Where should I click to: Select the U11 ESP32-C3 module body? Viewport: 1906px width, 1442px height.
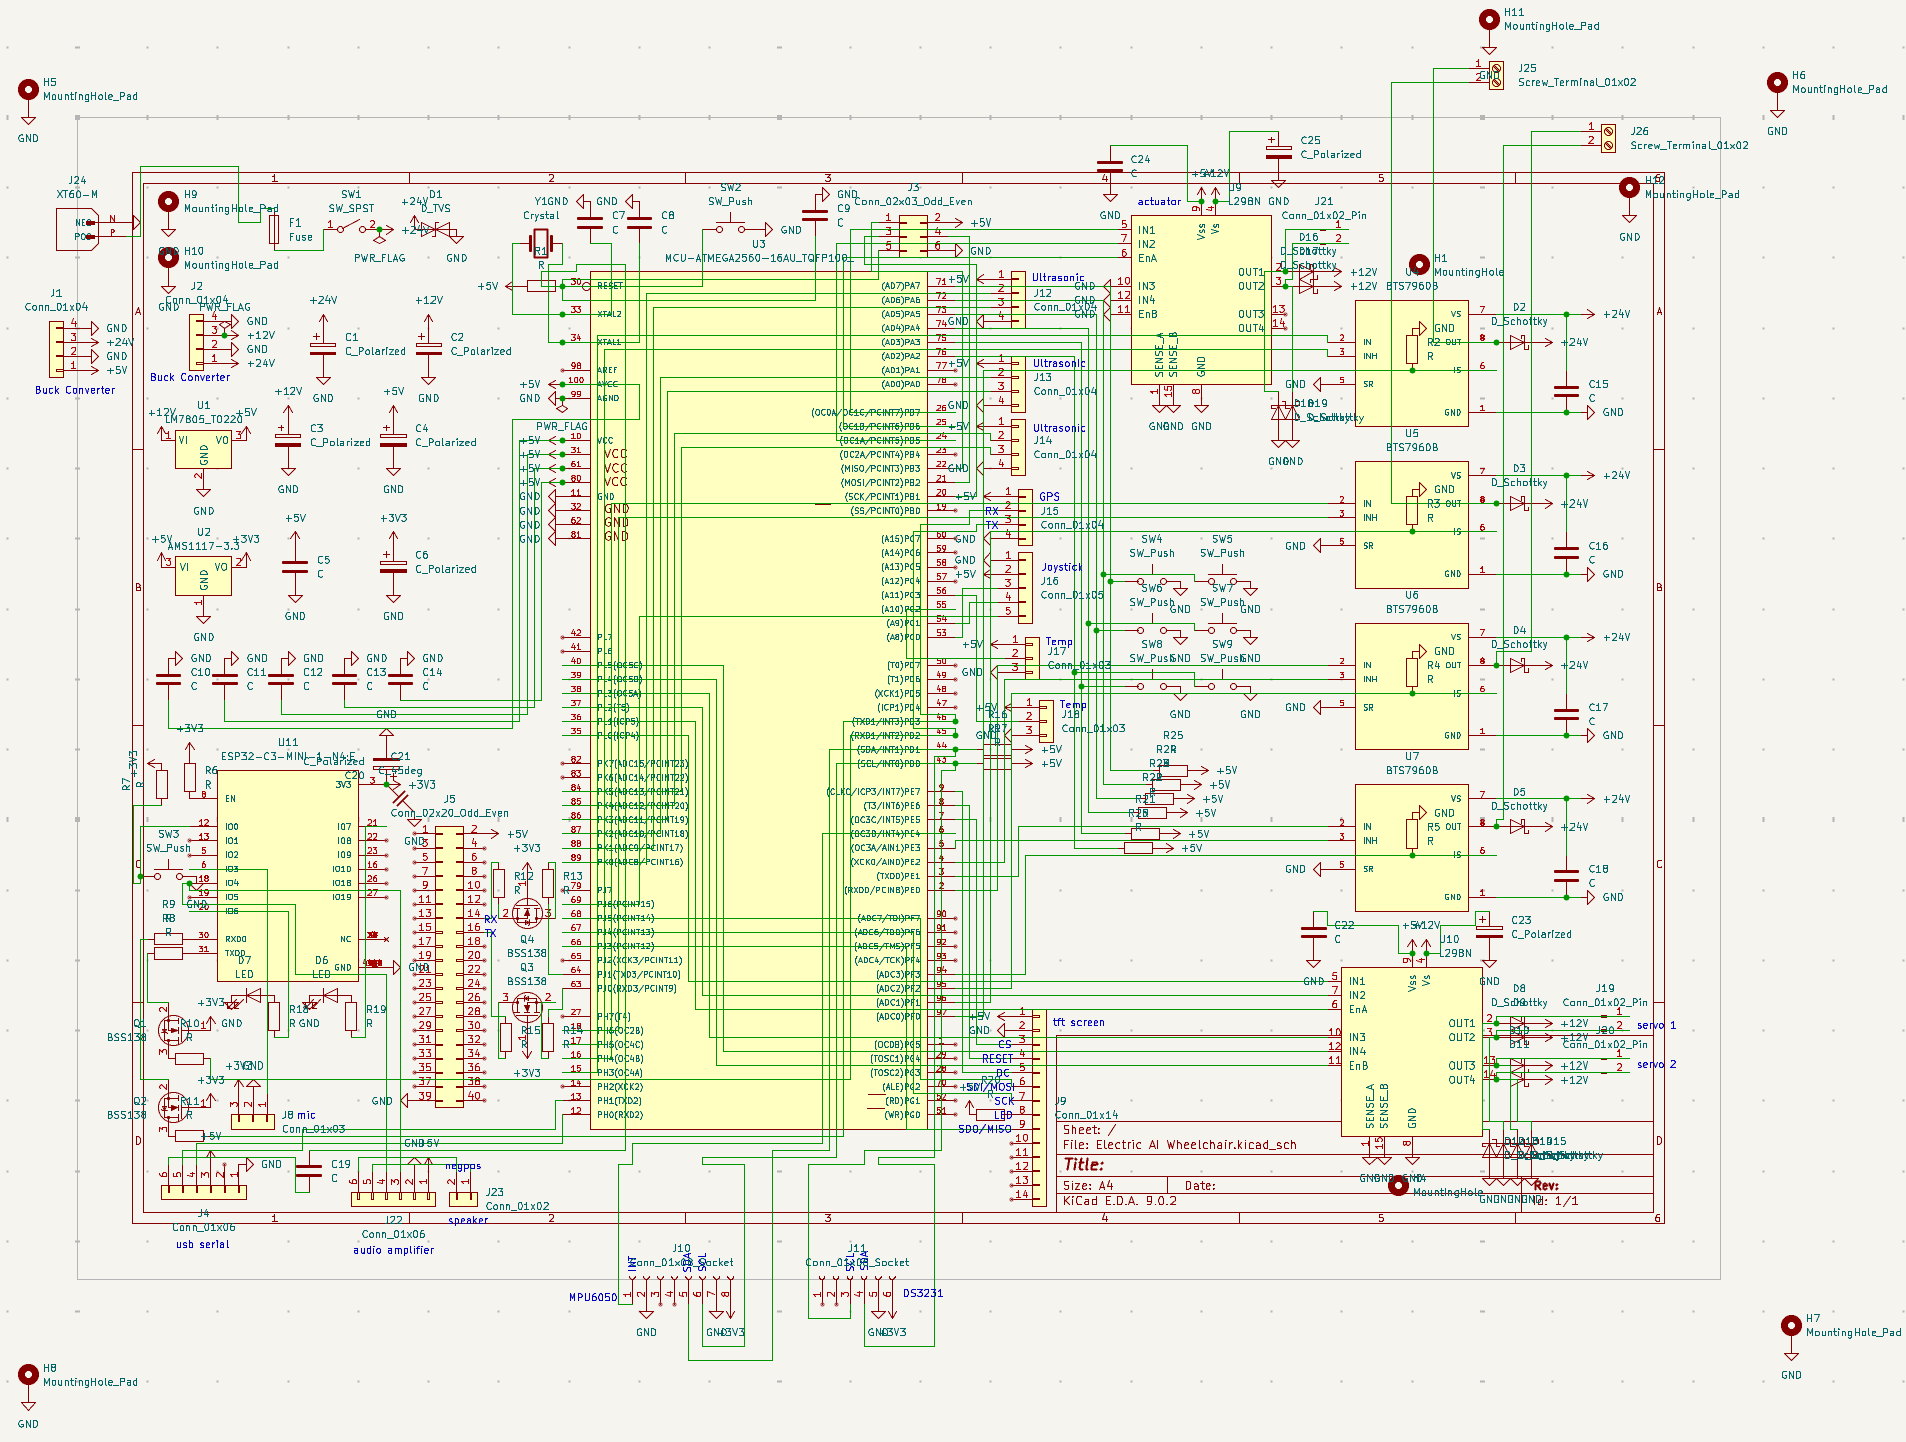(287, 876)
